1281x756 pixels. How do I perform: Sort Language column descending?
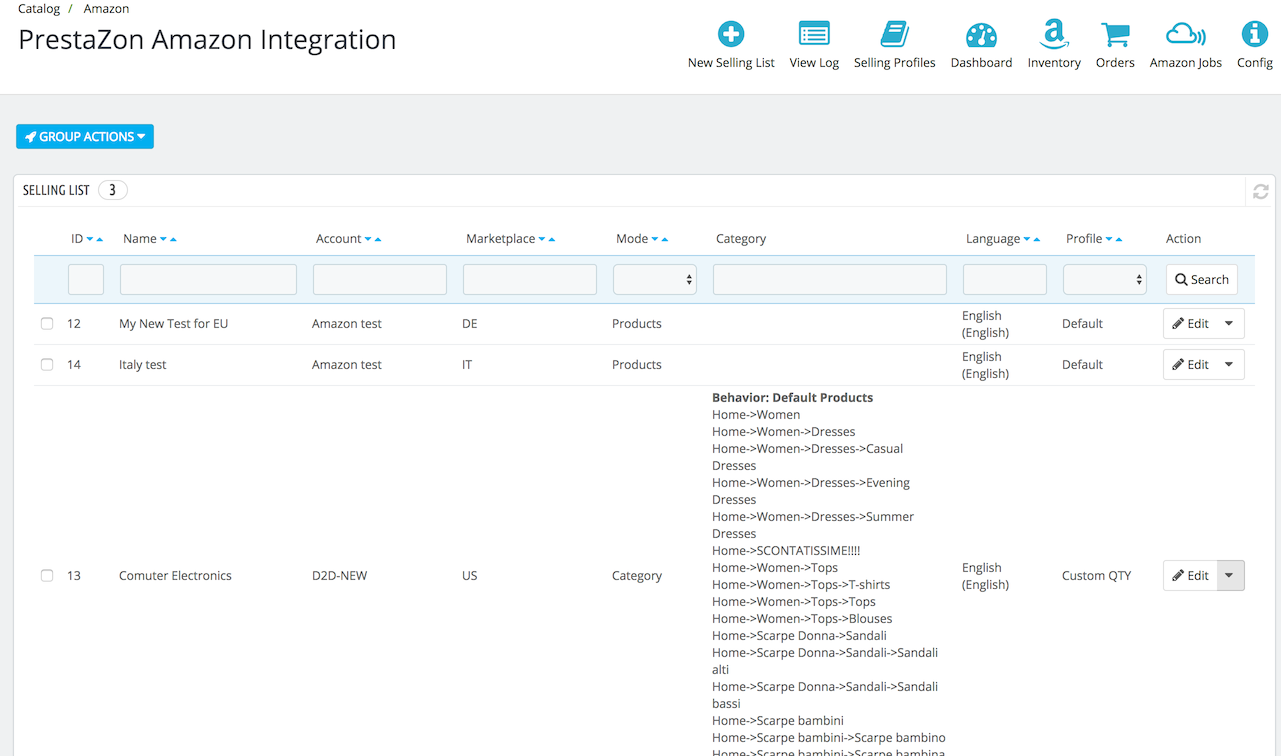point(1027,239)
